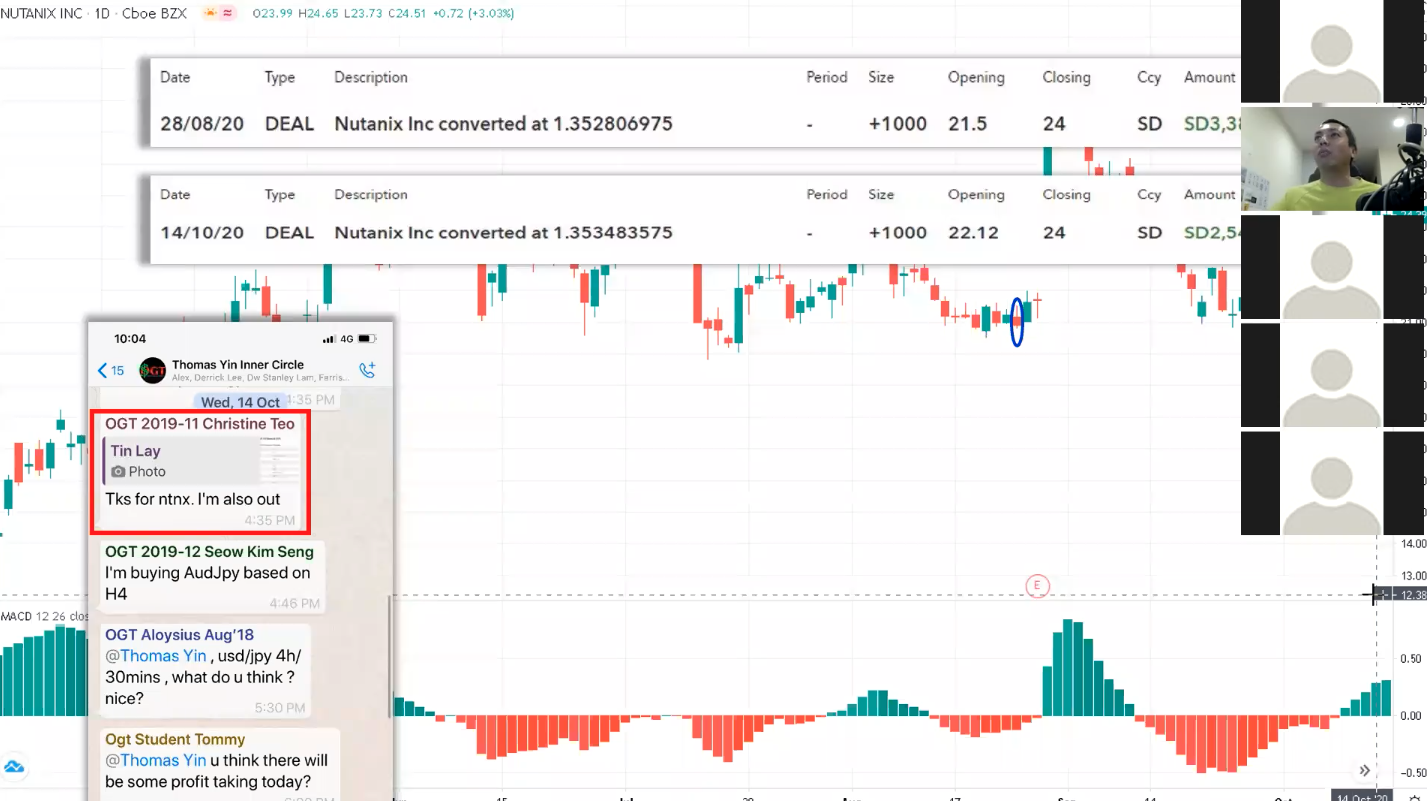Open Thomas Yin Inner Circle group info
1427x801 pixels.
click(238, 365)
